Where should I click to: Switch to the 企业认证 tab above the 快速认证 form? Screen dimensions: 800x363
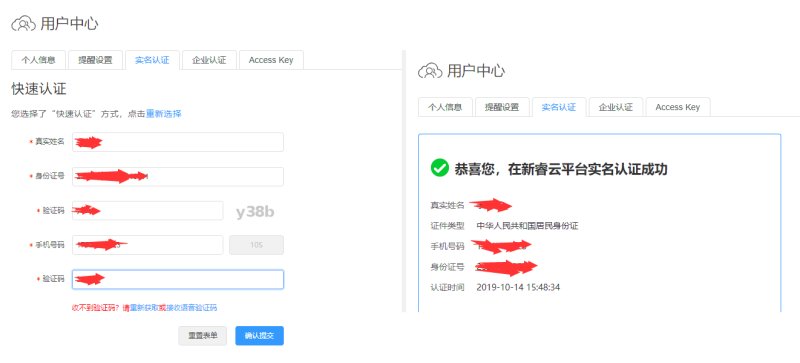(209, 60)
